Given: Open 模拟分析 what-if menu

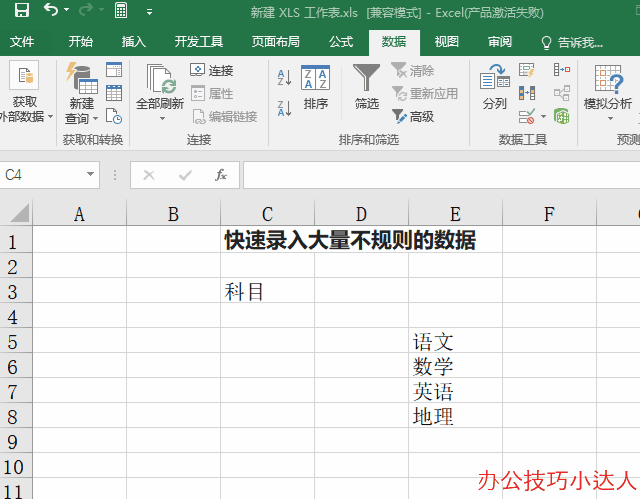Looking at the screenshot, I should click(x=608, y=92).
